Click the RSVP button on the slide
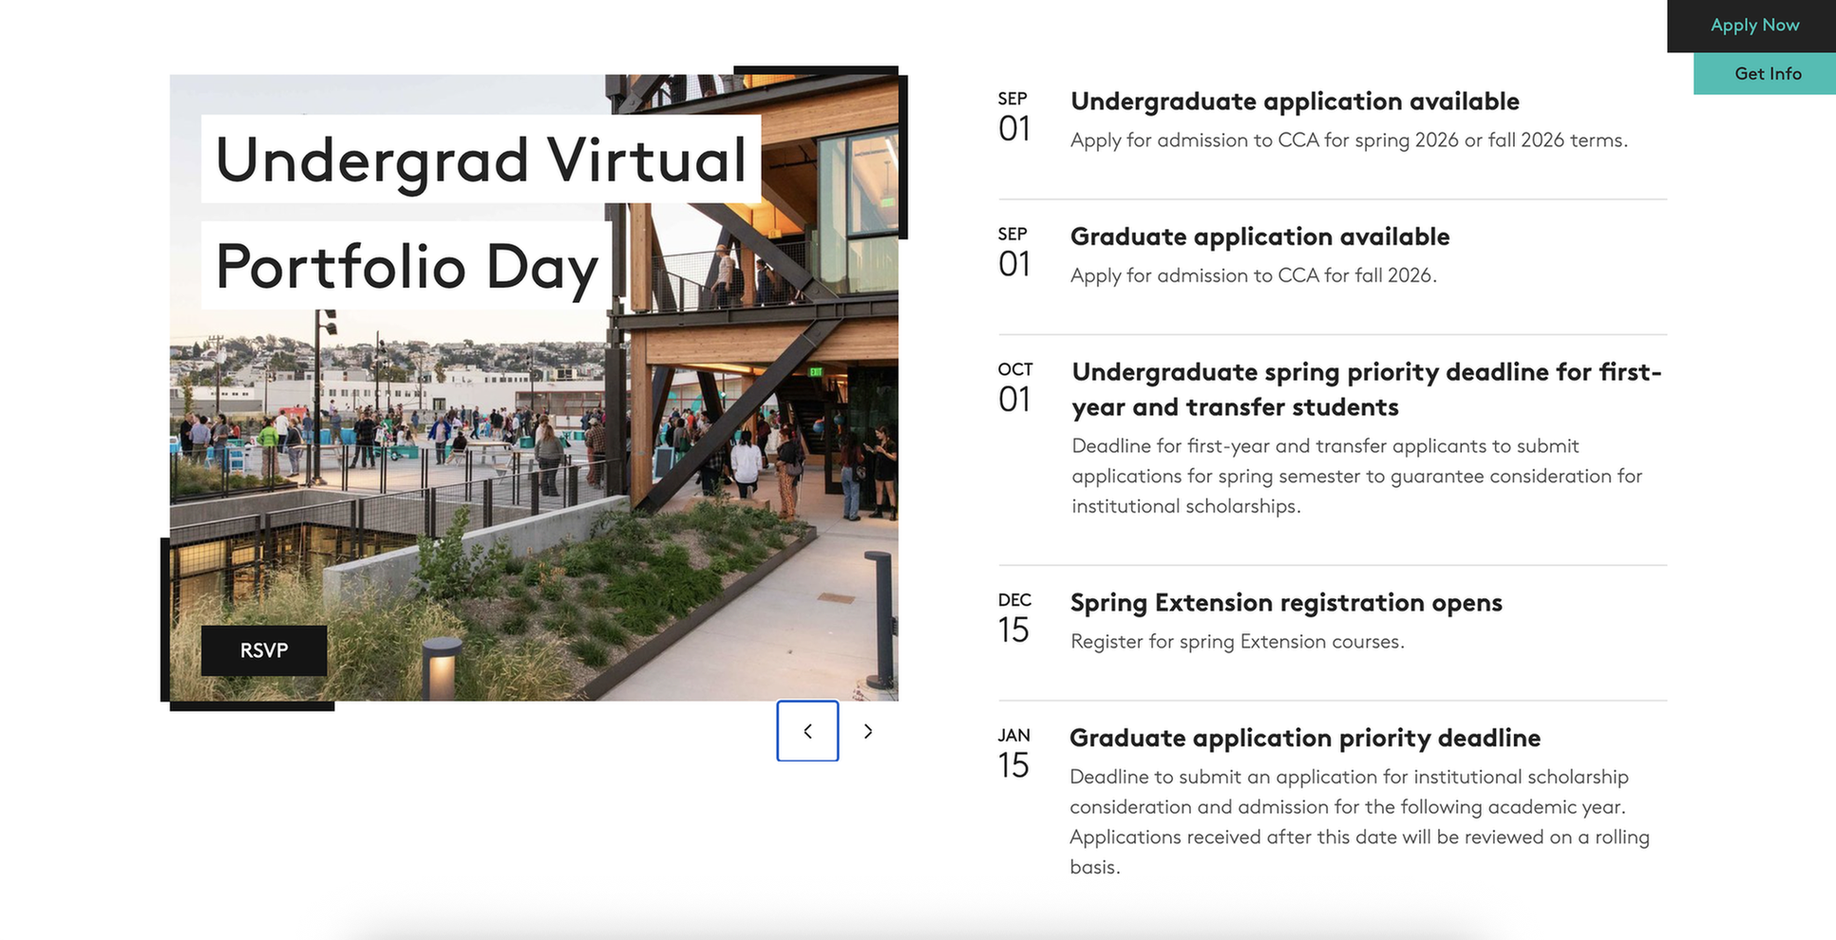 coord(264,651)
